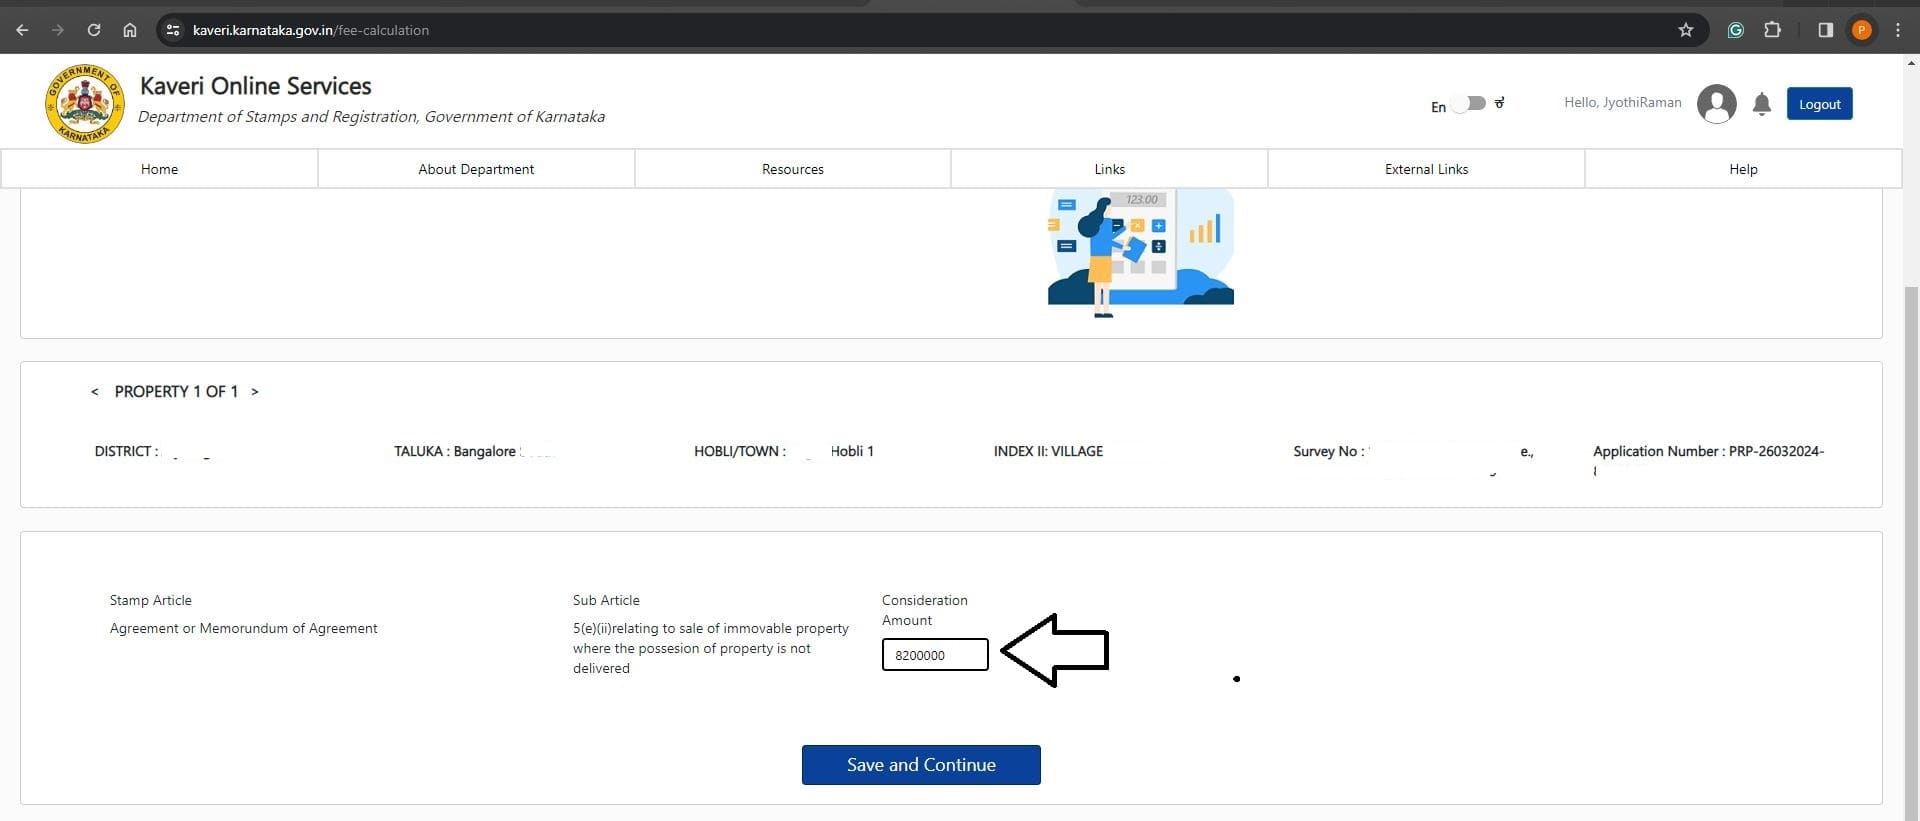Go to the next property arrow
This screenshot has height=821, width=1920.
tap(255, 392)
